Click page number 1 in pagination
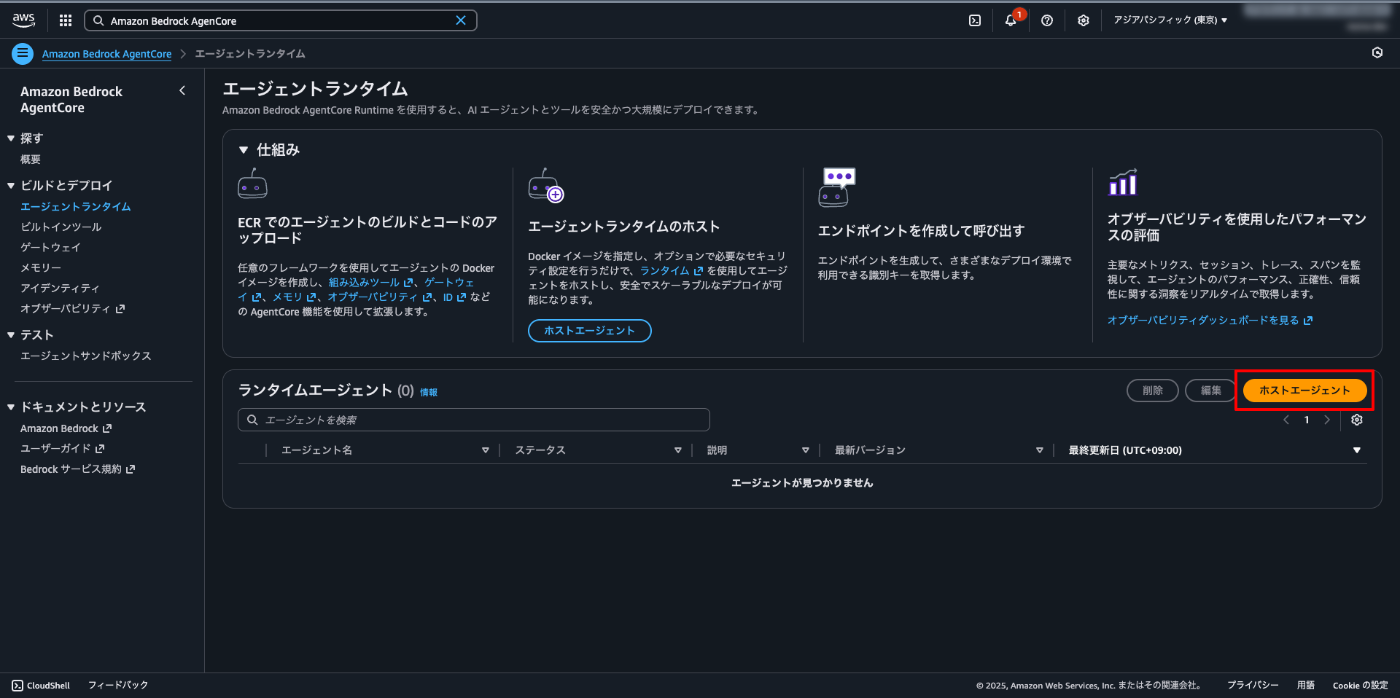 coord(1306,420)
